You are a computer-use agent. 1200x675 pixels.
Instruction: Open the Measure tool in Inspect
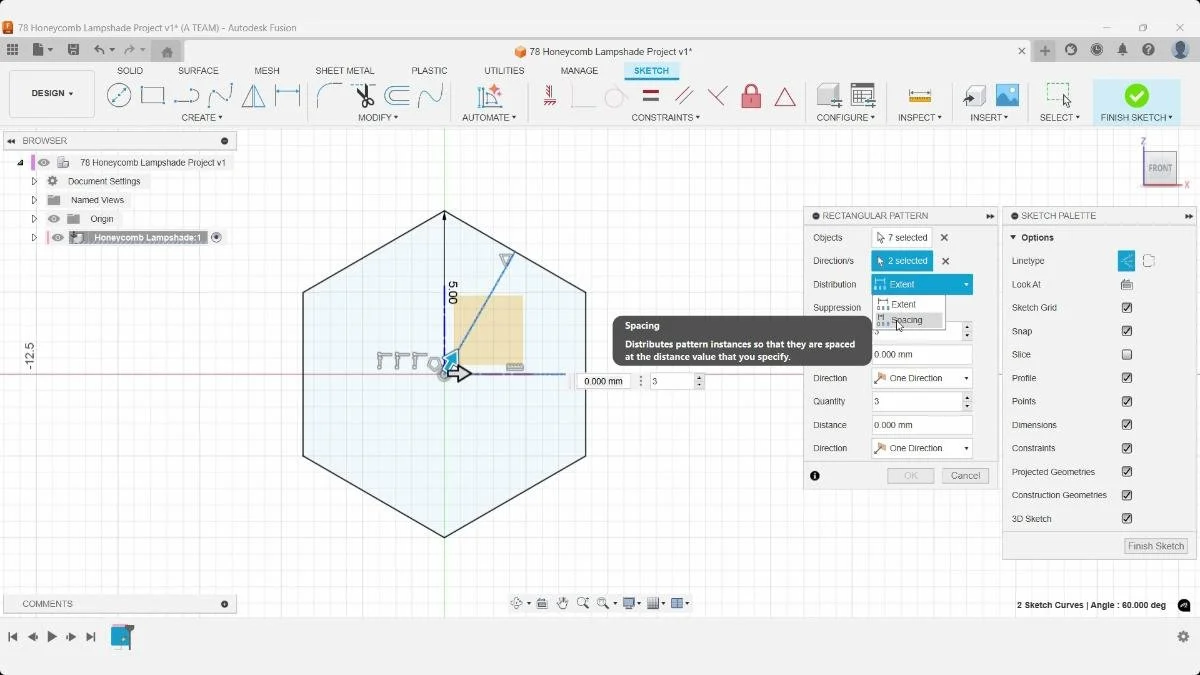tap(920, 96)
